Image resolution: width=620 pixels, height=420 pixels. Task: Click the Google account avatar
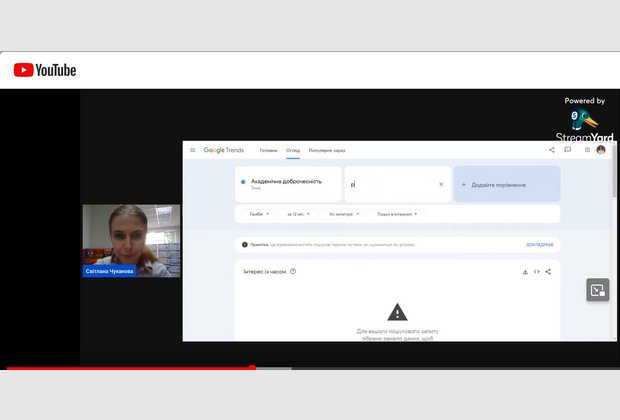point(601,150)
